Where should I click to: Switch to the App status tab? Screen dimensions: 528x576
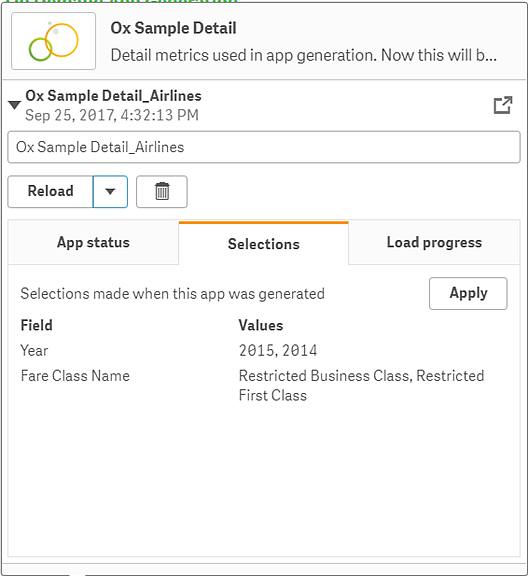93,242
